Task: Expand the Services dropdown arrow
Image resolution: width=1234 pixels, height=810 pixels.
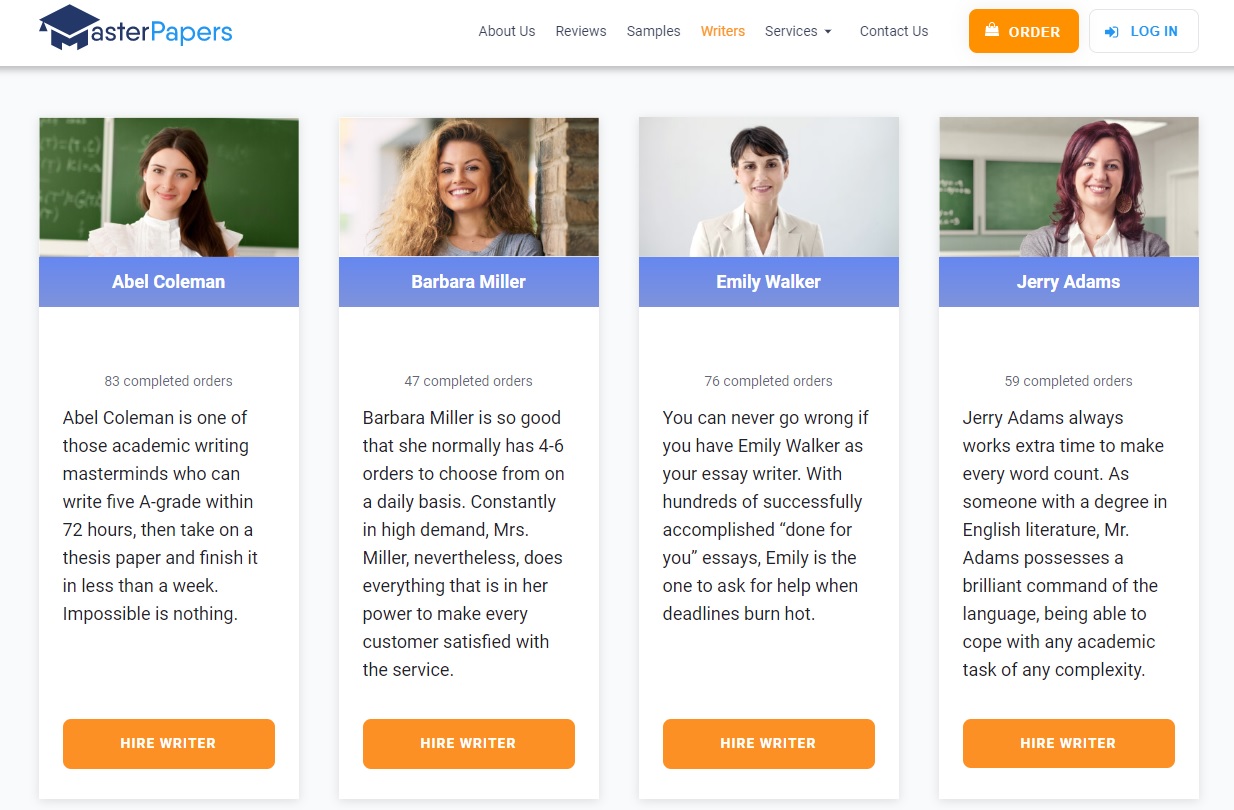Action: (x=828, y=32)
